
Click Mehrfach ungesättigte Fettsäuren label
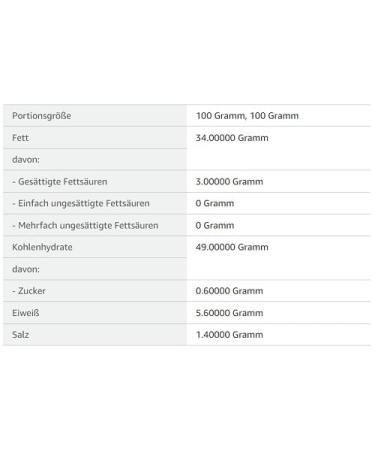[85, 225]
